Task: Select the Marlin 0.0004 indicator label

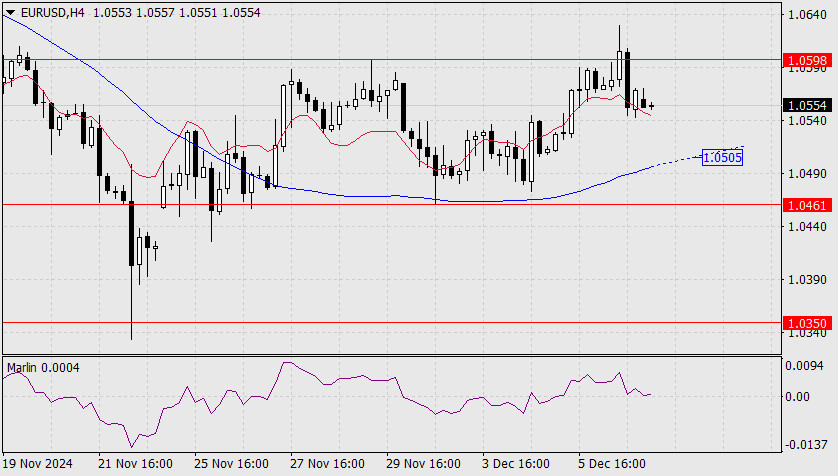Action: (x=43, y=368)
